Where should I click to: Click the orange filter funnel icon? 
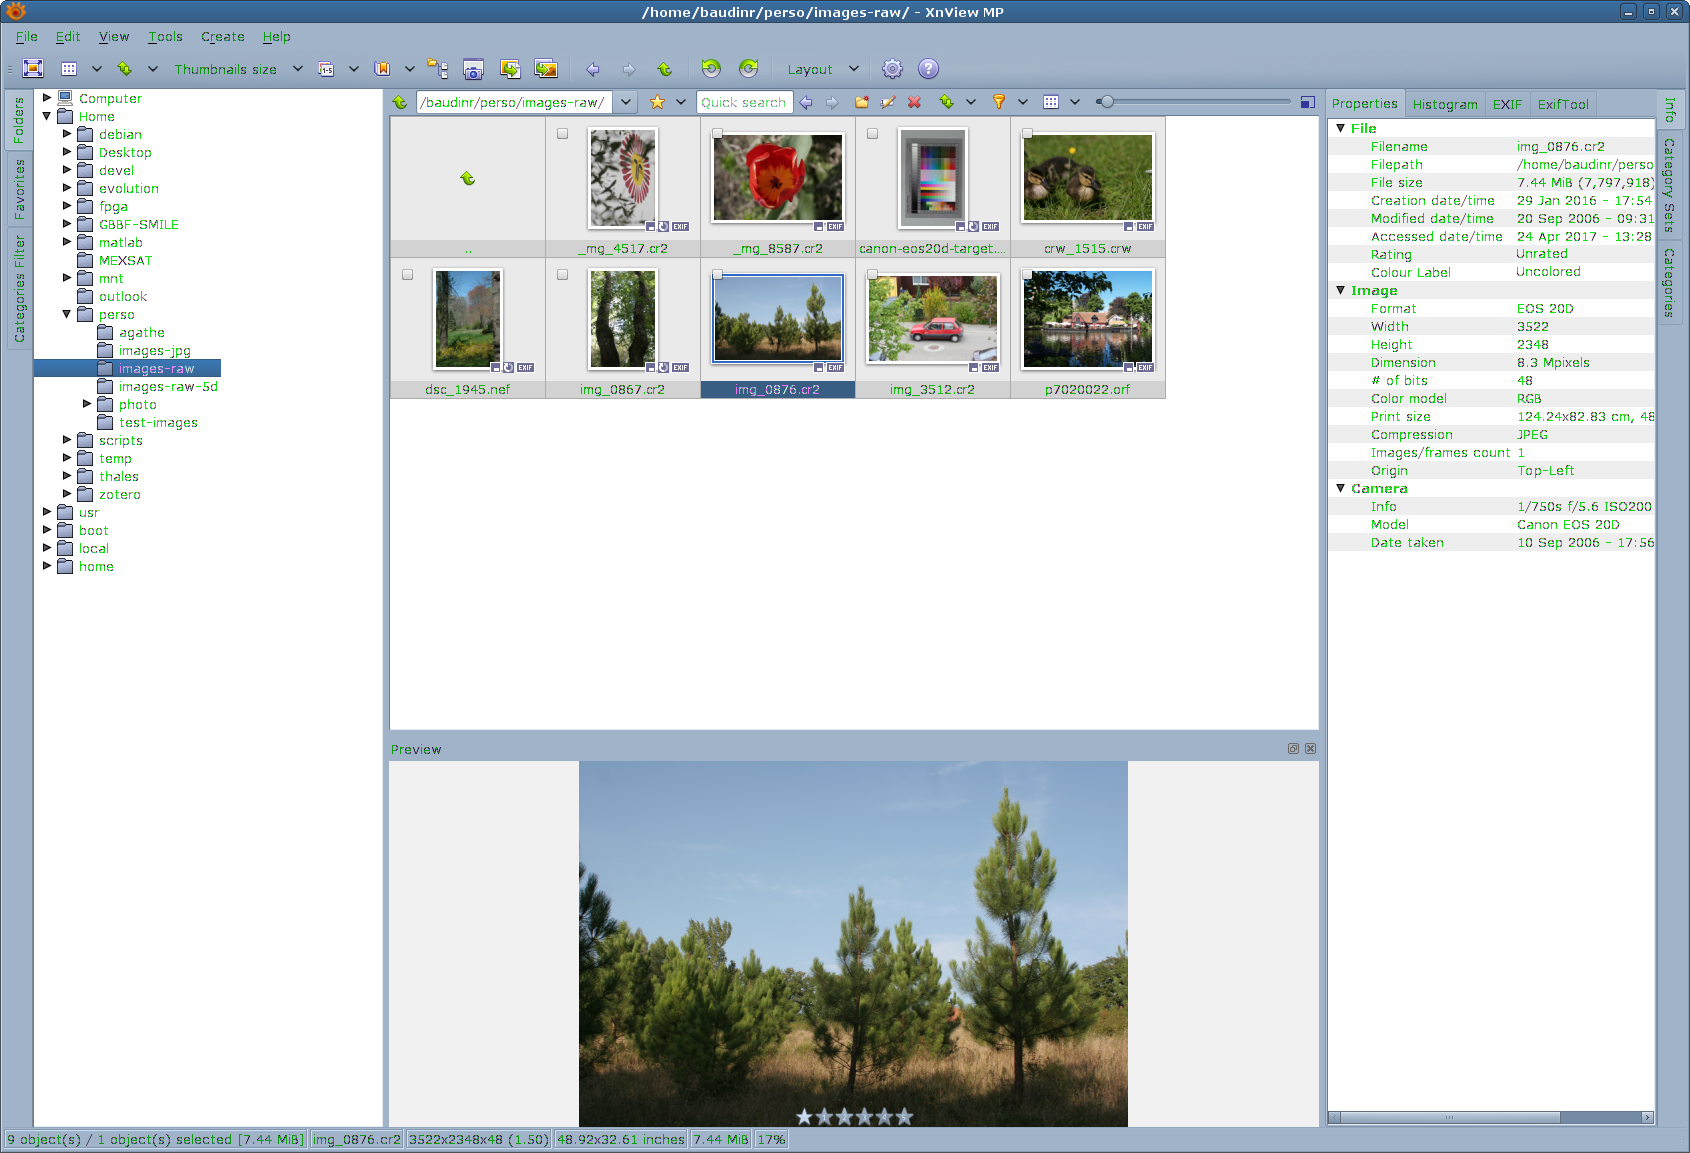tap(998, 102)
